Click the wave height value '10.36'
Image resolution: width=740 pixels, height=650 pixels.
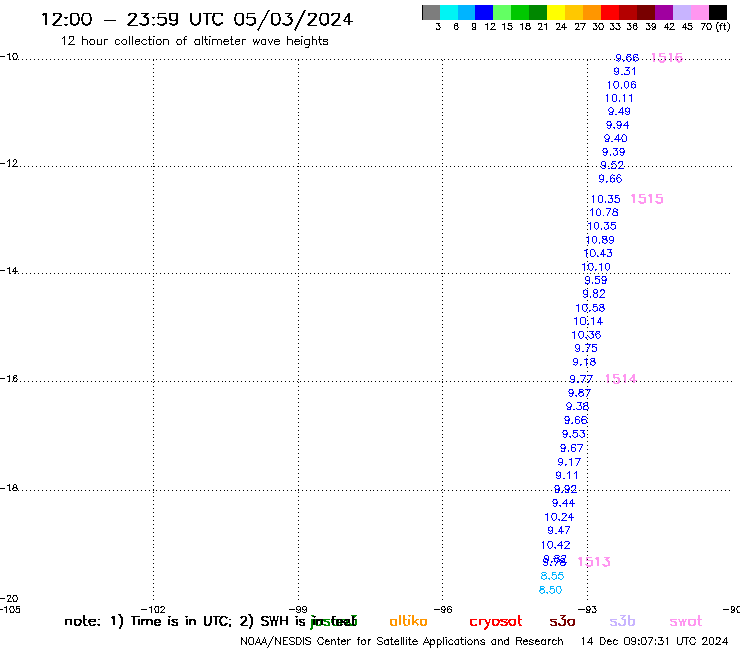click(x=586, y=335)
